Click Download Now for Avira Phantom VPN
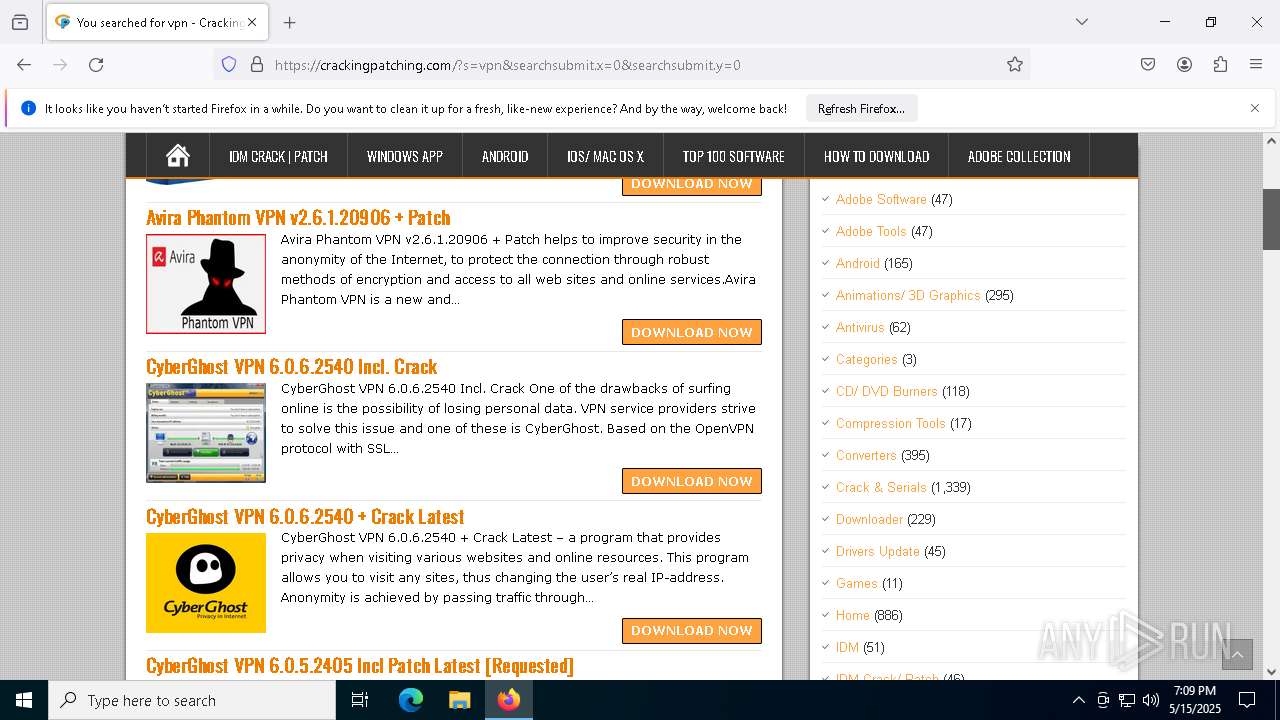 coord(692,332)
